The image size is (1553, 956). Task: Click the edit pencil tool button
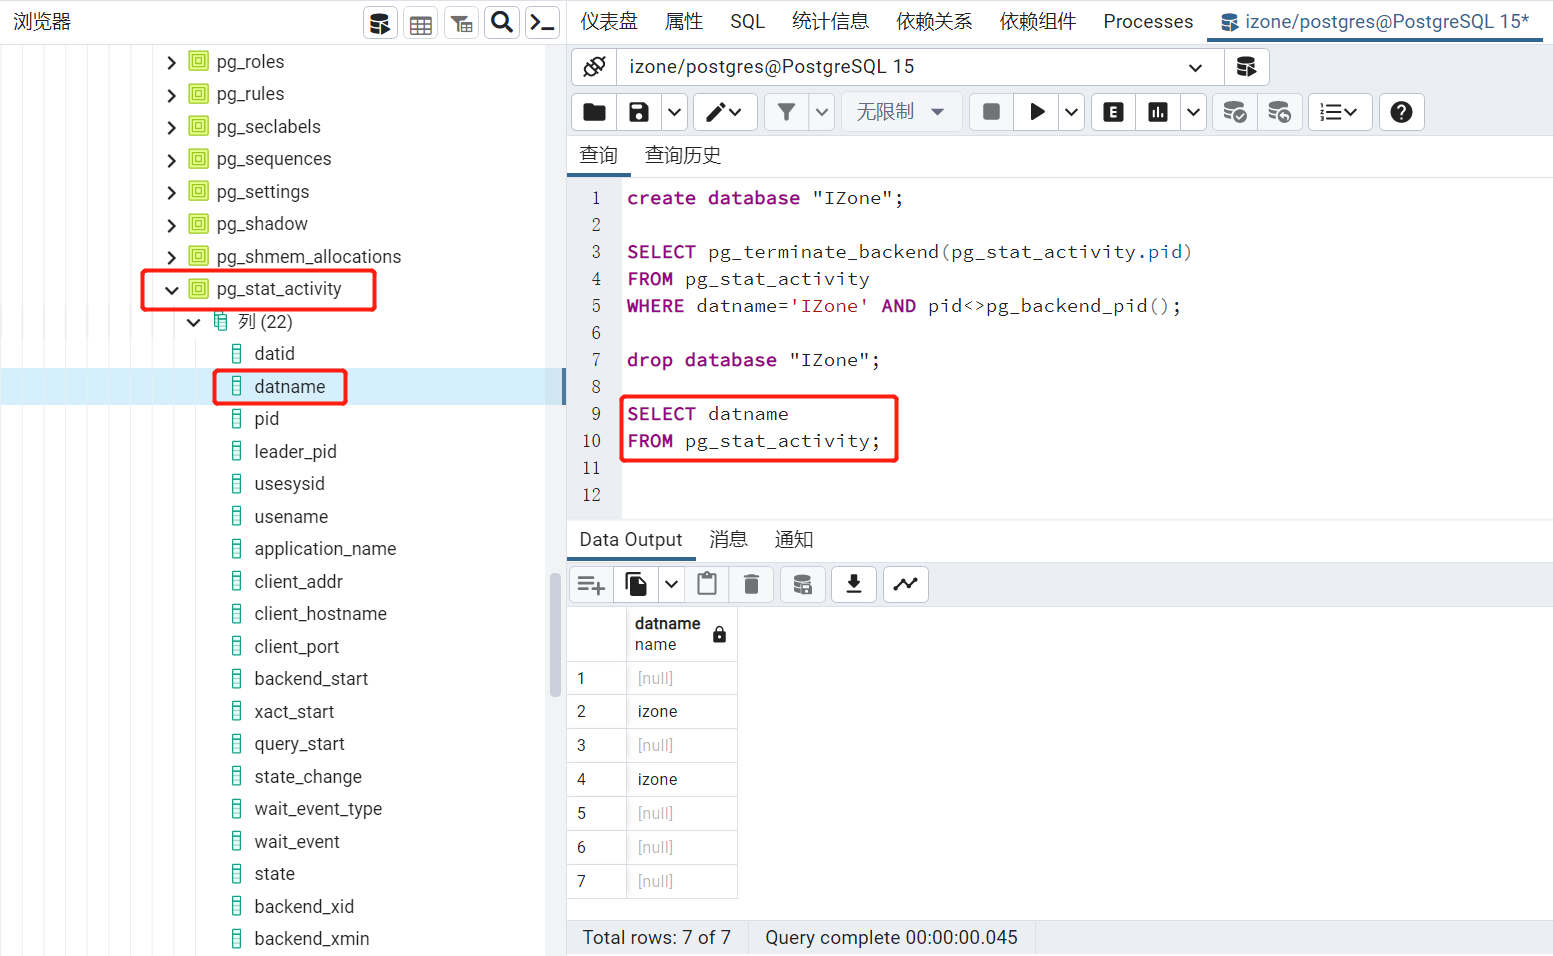tap(724, 112)
